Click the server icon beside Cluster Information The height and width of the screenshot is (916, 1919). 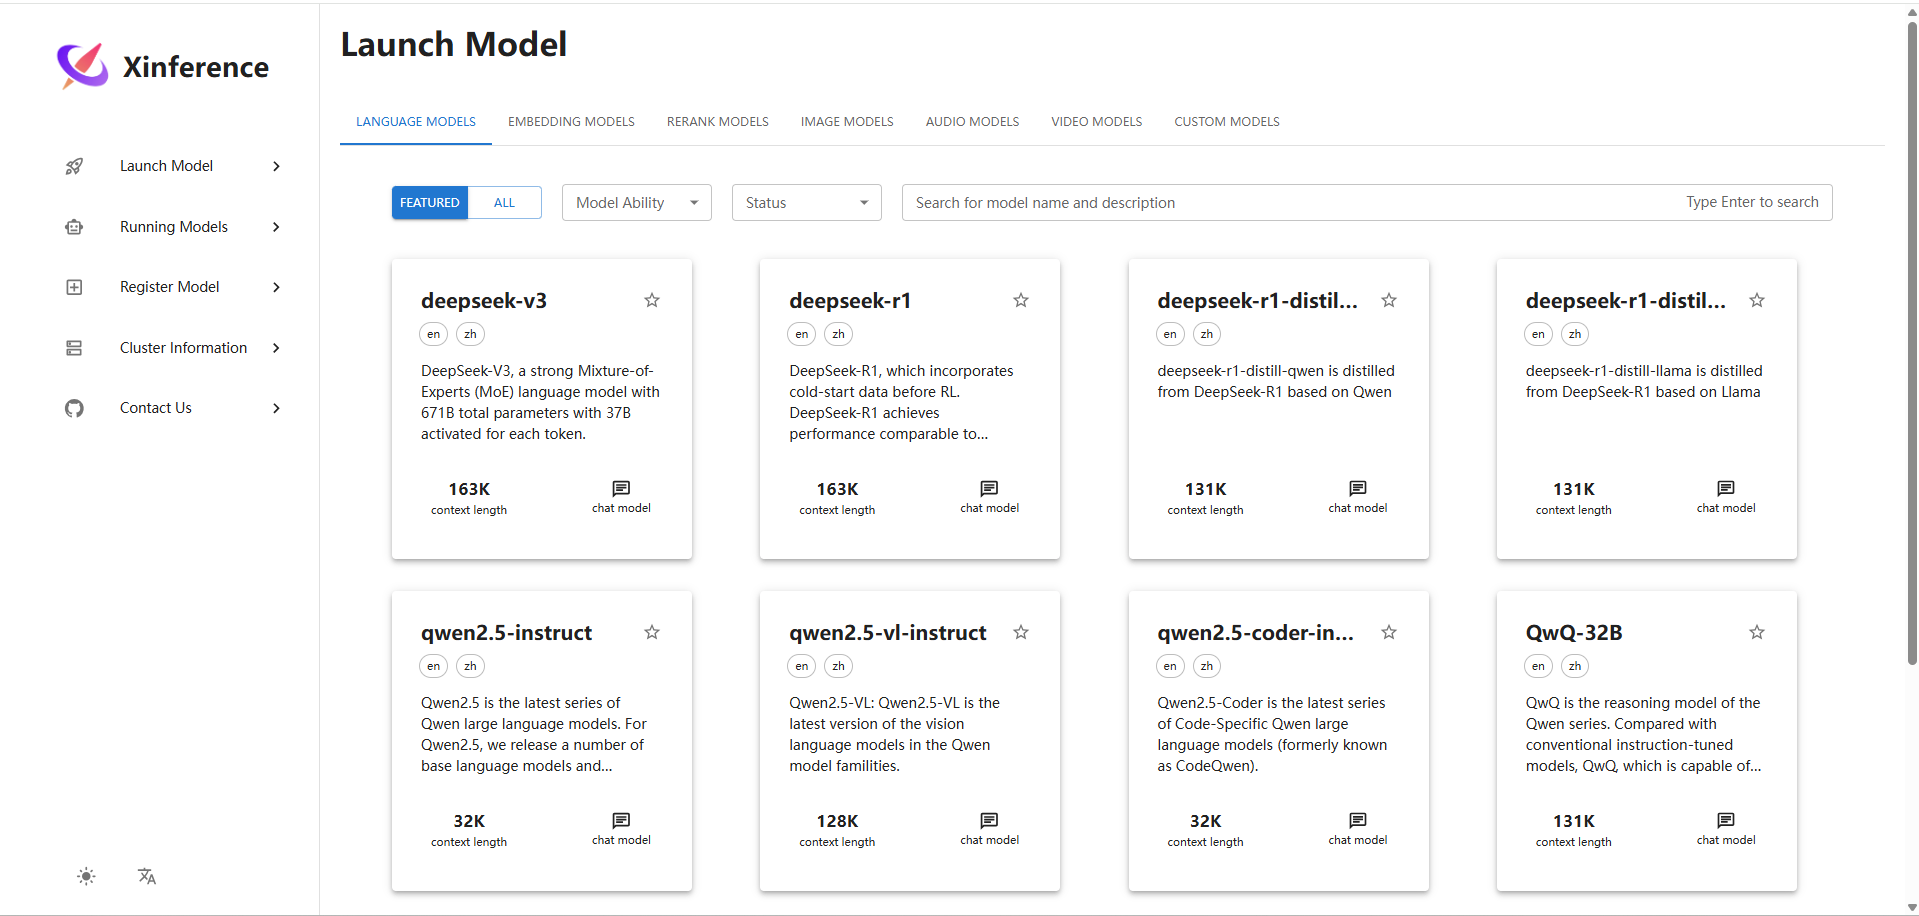(74, 348)
